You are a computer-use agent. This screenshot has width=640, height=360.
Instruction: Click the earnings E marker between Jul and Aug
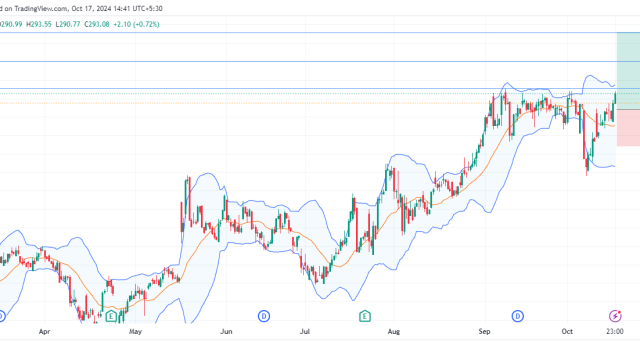click(x=365, y=316)
